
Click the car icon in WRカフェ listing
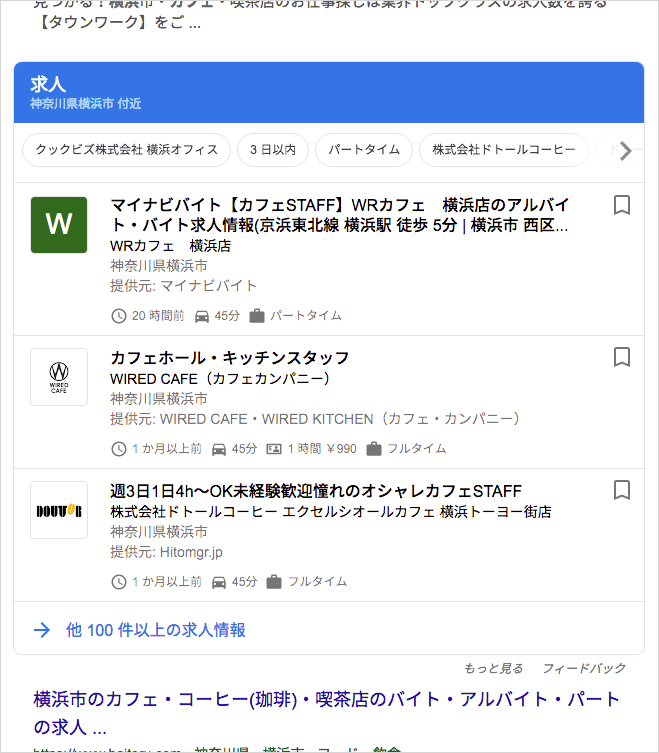point(202,316)
